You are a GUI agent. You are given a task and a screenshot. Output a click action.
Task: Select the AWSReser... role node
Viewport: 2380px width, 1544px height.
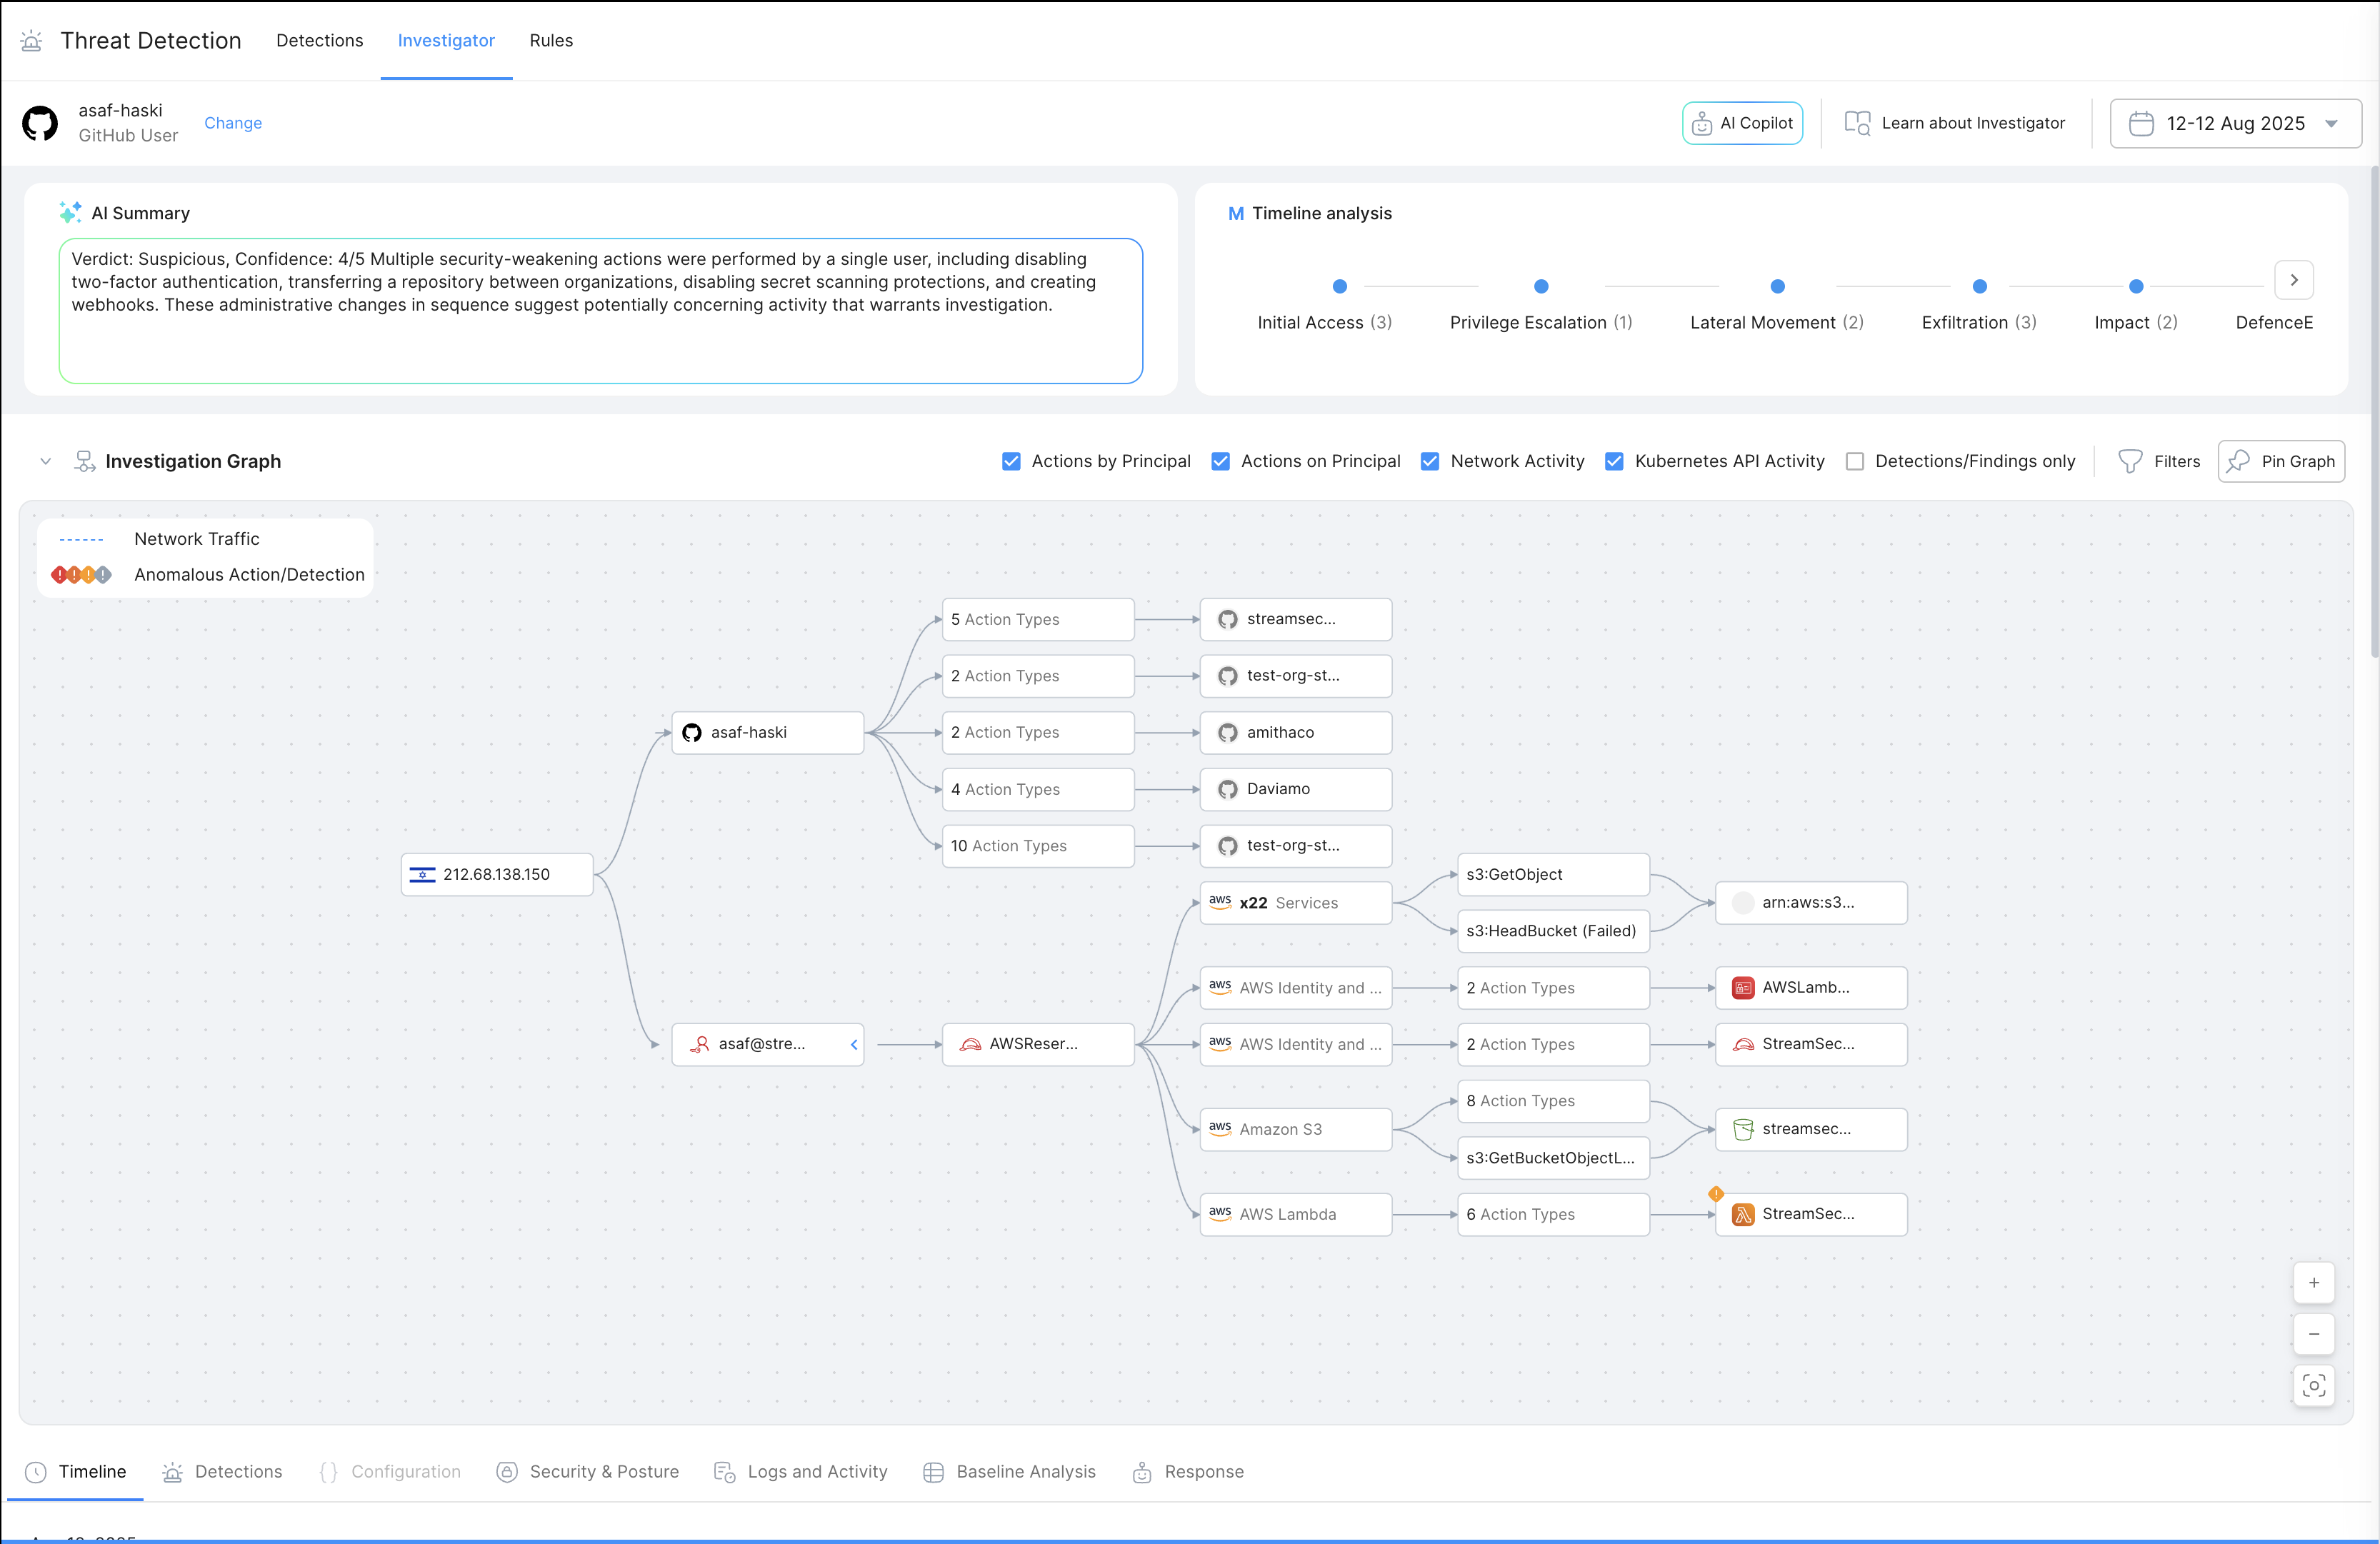click(1038, 1044)
